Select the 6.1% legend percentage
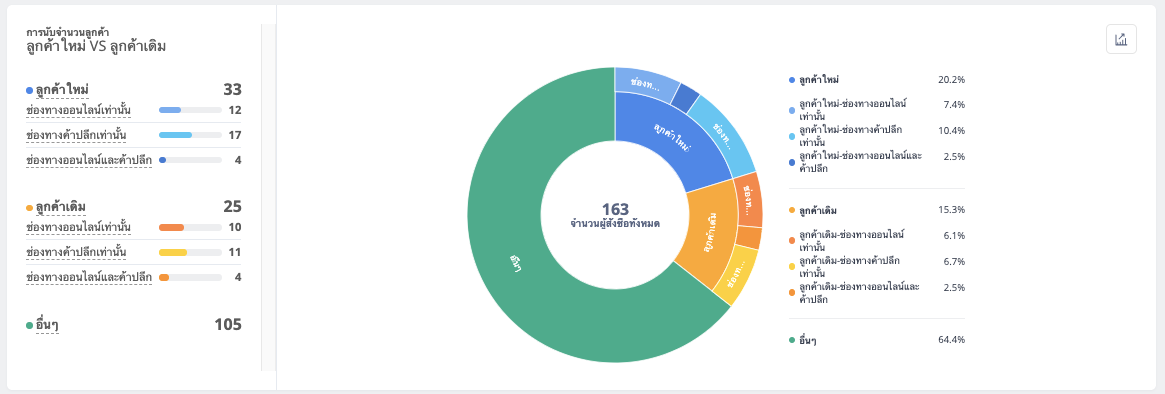The height and width of the screenshot is (394, 1165). coord(954,236)
